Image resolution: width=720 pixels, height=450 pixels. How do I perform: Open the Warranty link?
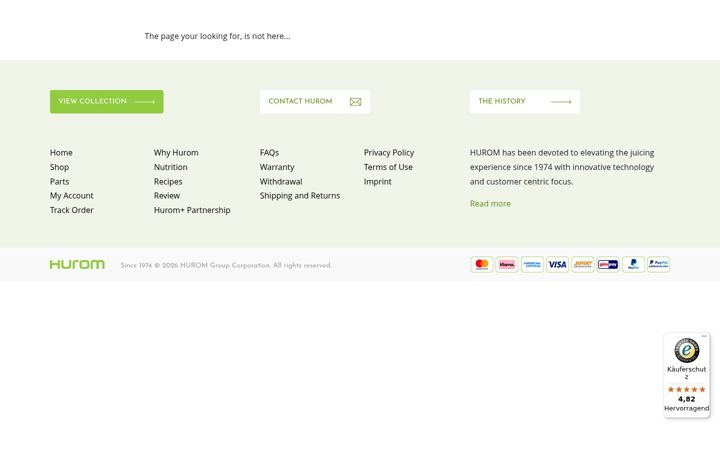[277, 167]
